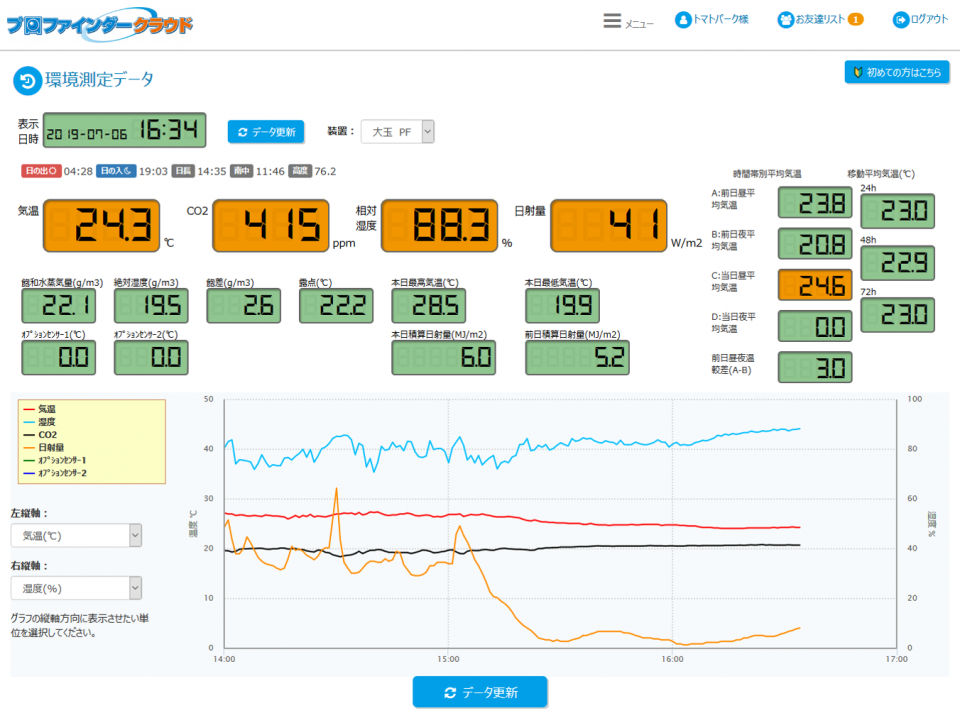Image resolution: width=960 pixels, height=718 pixels.
Task: Click the clock icon beside 環境測定データ heading
Action: (28, 81)
